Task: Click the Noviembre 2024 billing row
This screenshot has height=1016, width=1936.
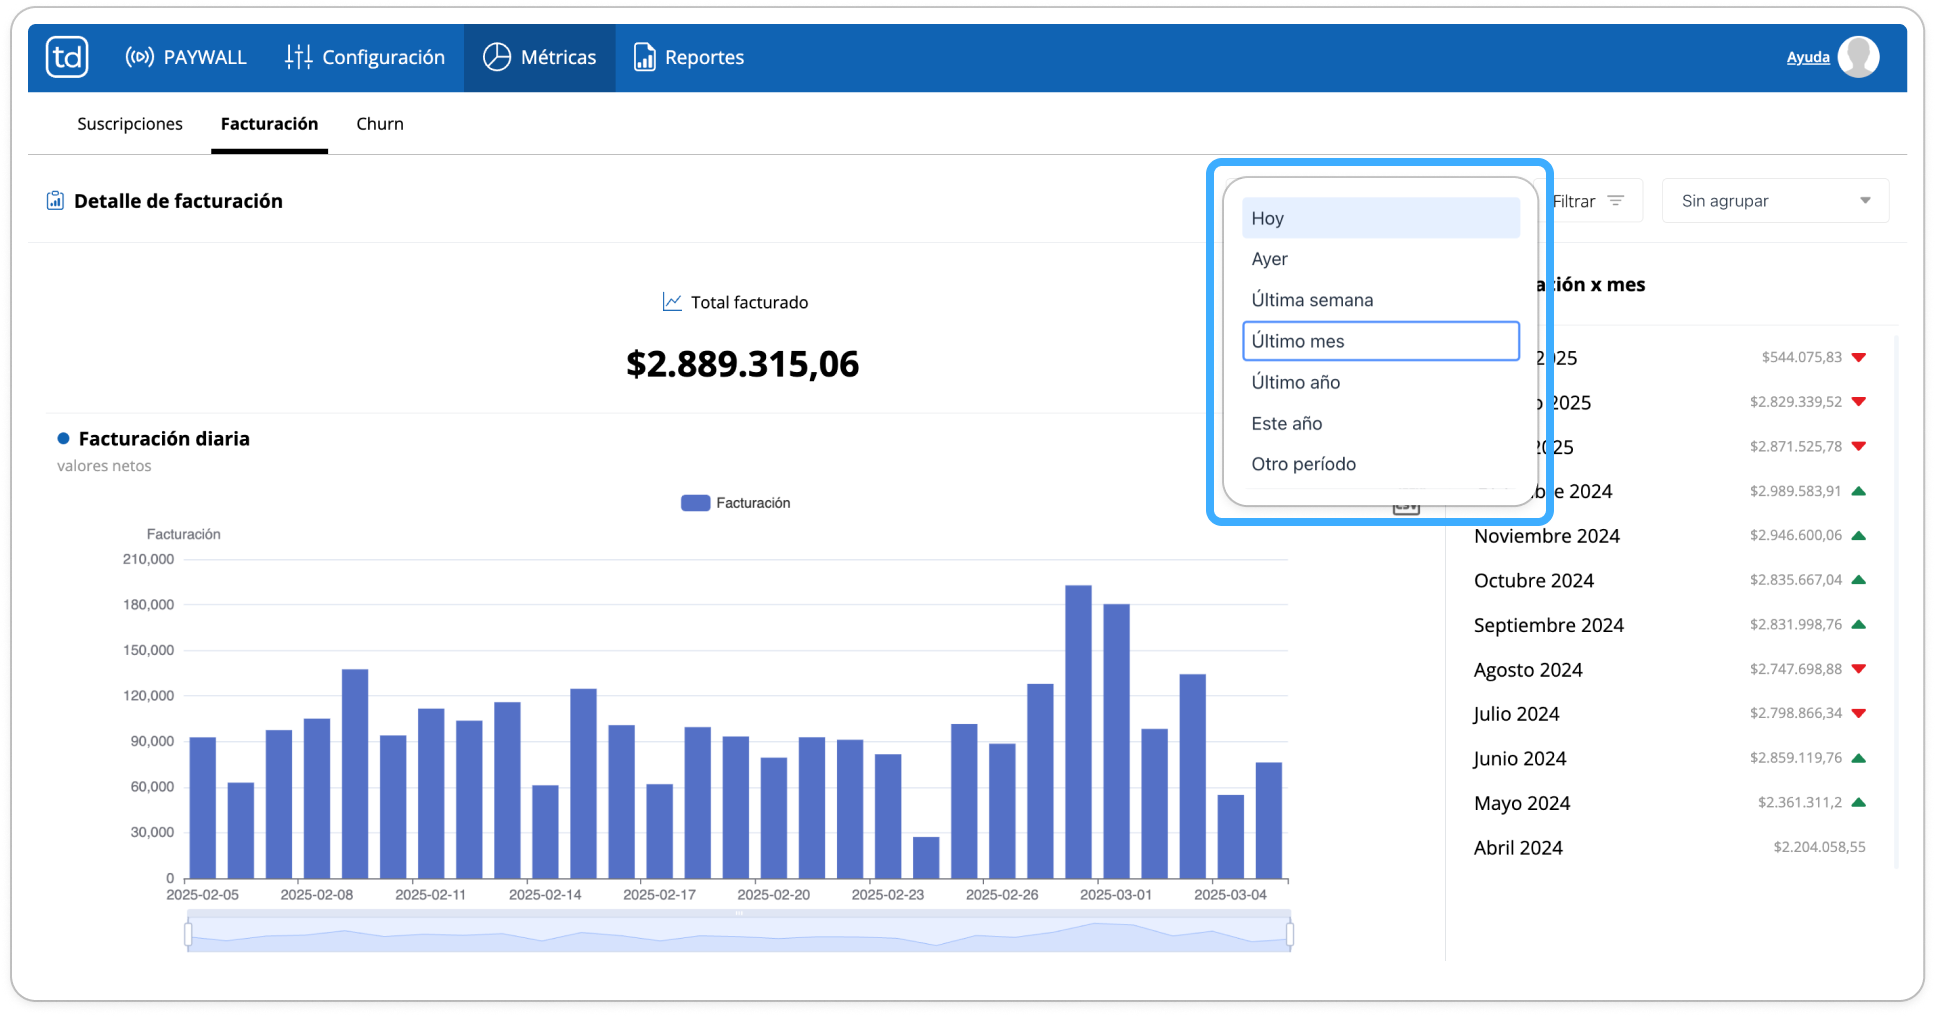Action: pyautogui.click(x=1670, y=536)
